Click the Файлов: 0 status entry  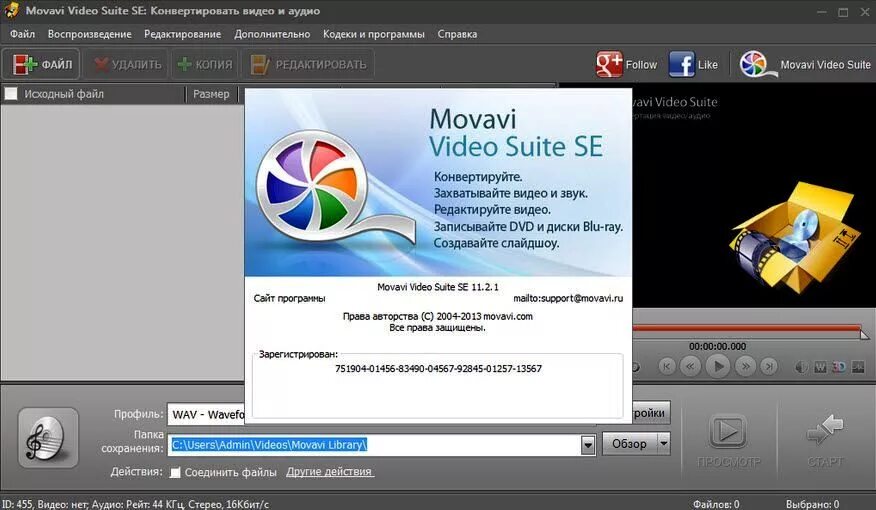pos(716,504)
